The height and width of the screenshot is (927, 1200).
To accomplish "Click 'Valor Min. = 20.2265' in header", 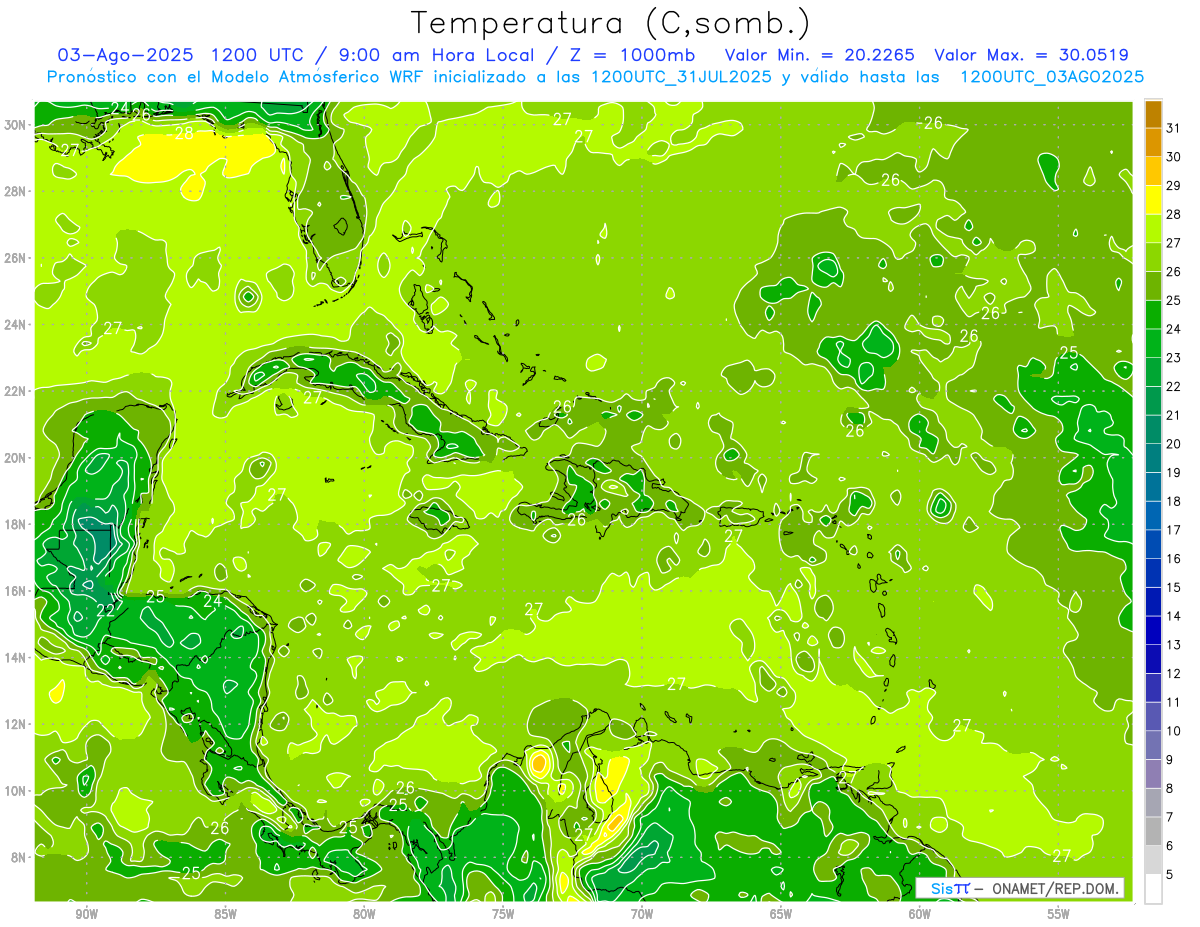I will tap(819, 55).
